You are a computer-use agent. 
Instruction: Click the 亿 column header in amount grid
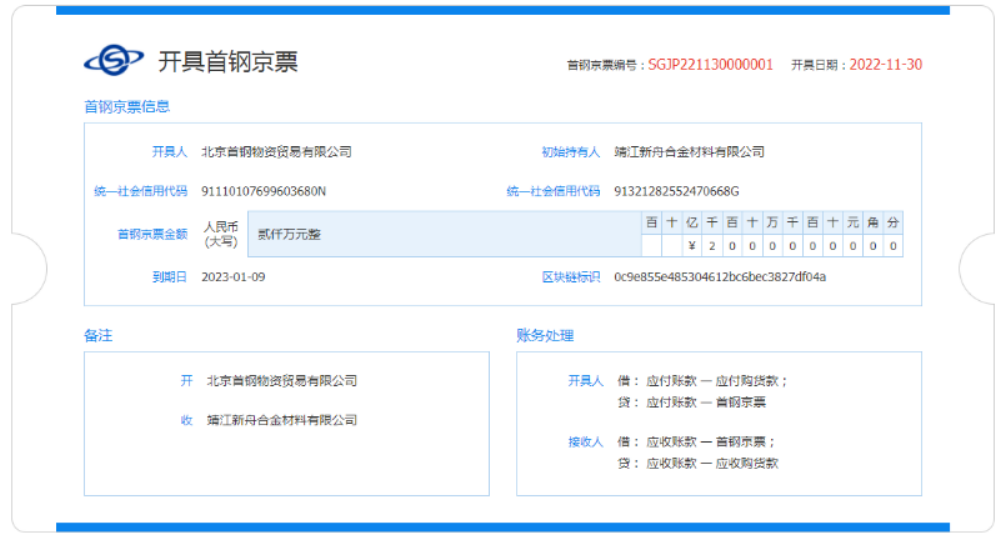click(691, 223)
